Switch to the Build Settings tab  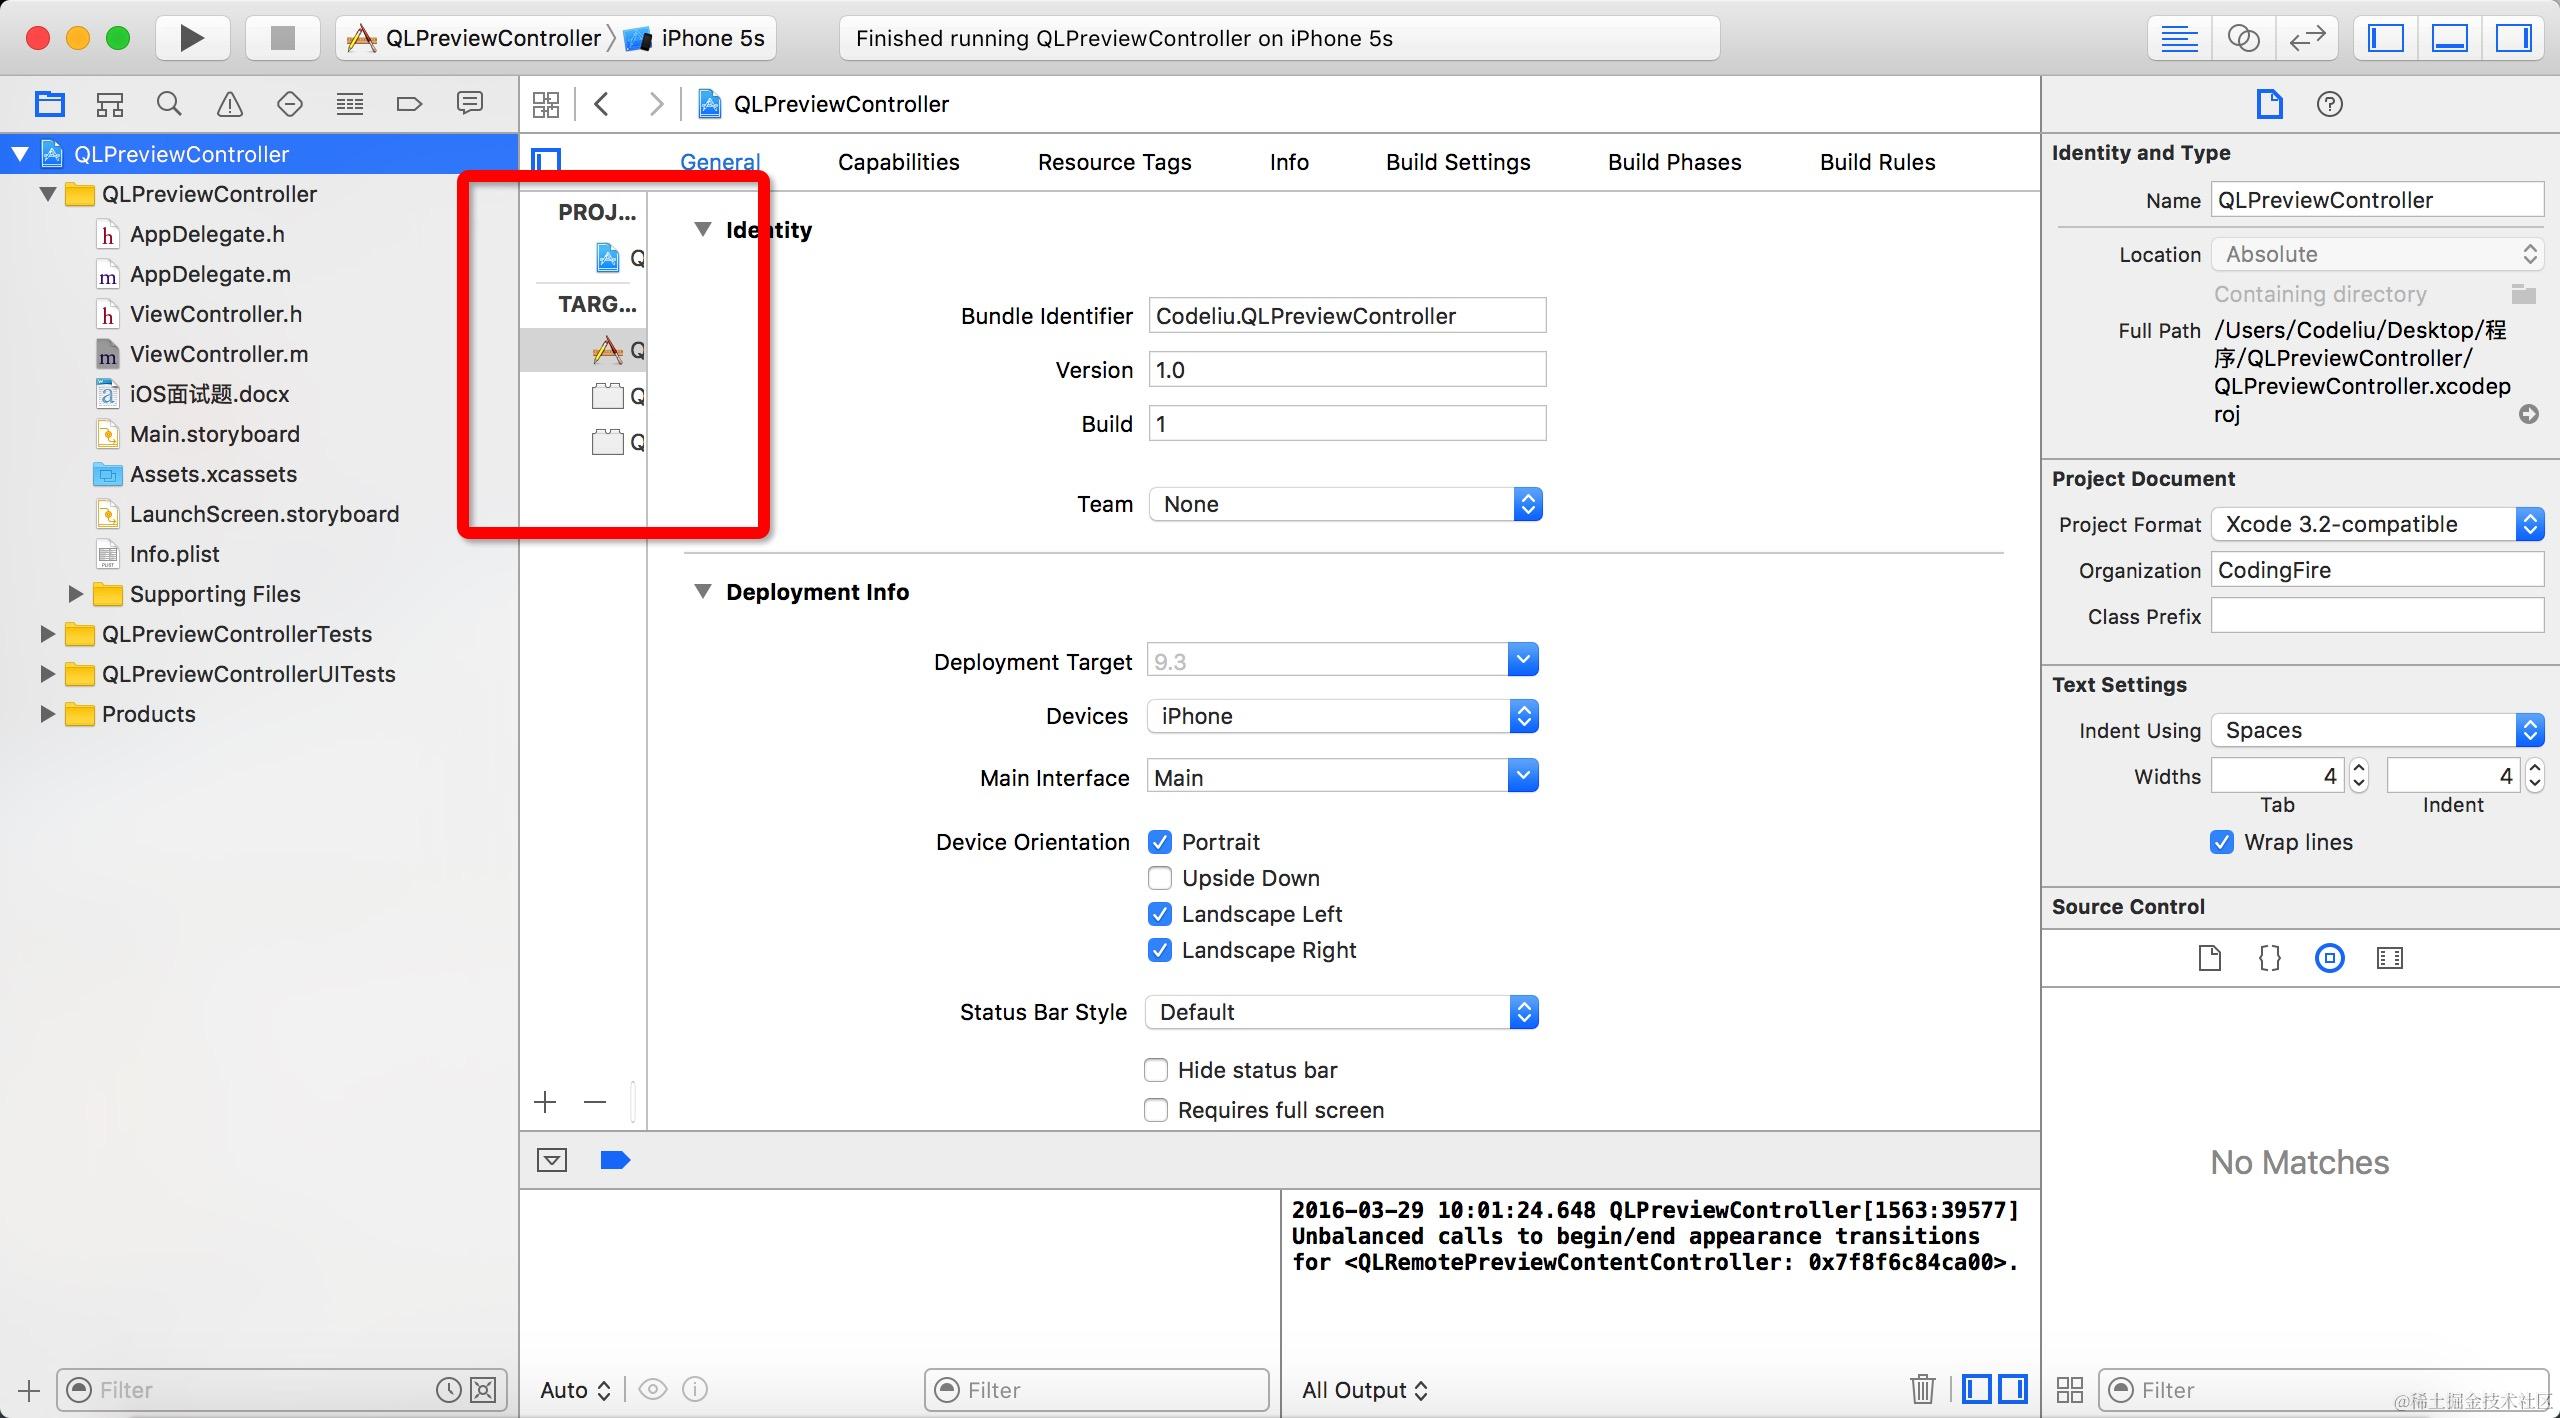click(x=1457, y=162)
